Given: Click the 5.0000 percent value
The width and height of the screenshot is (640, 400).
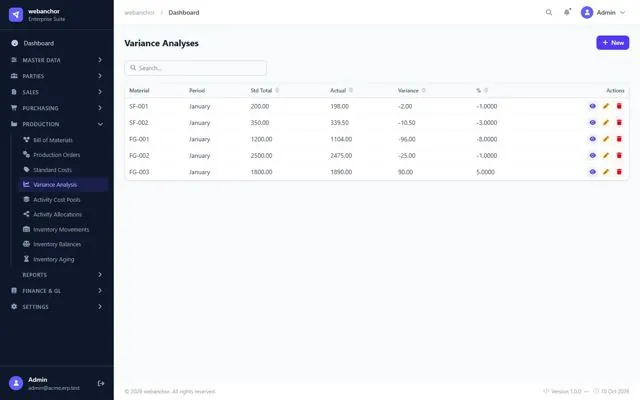Looking at the screenshot, I should [485, 172].
